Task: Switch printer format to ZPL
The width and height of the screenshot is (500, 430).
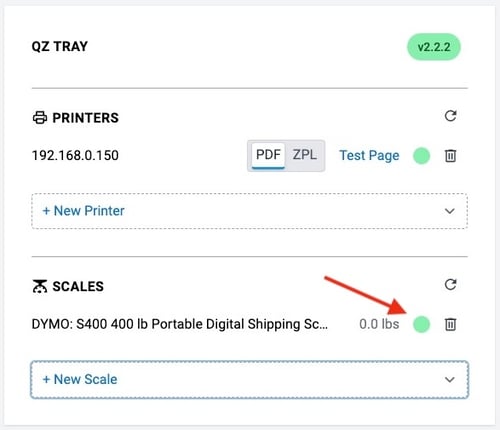Action: [305, 155]
